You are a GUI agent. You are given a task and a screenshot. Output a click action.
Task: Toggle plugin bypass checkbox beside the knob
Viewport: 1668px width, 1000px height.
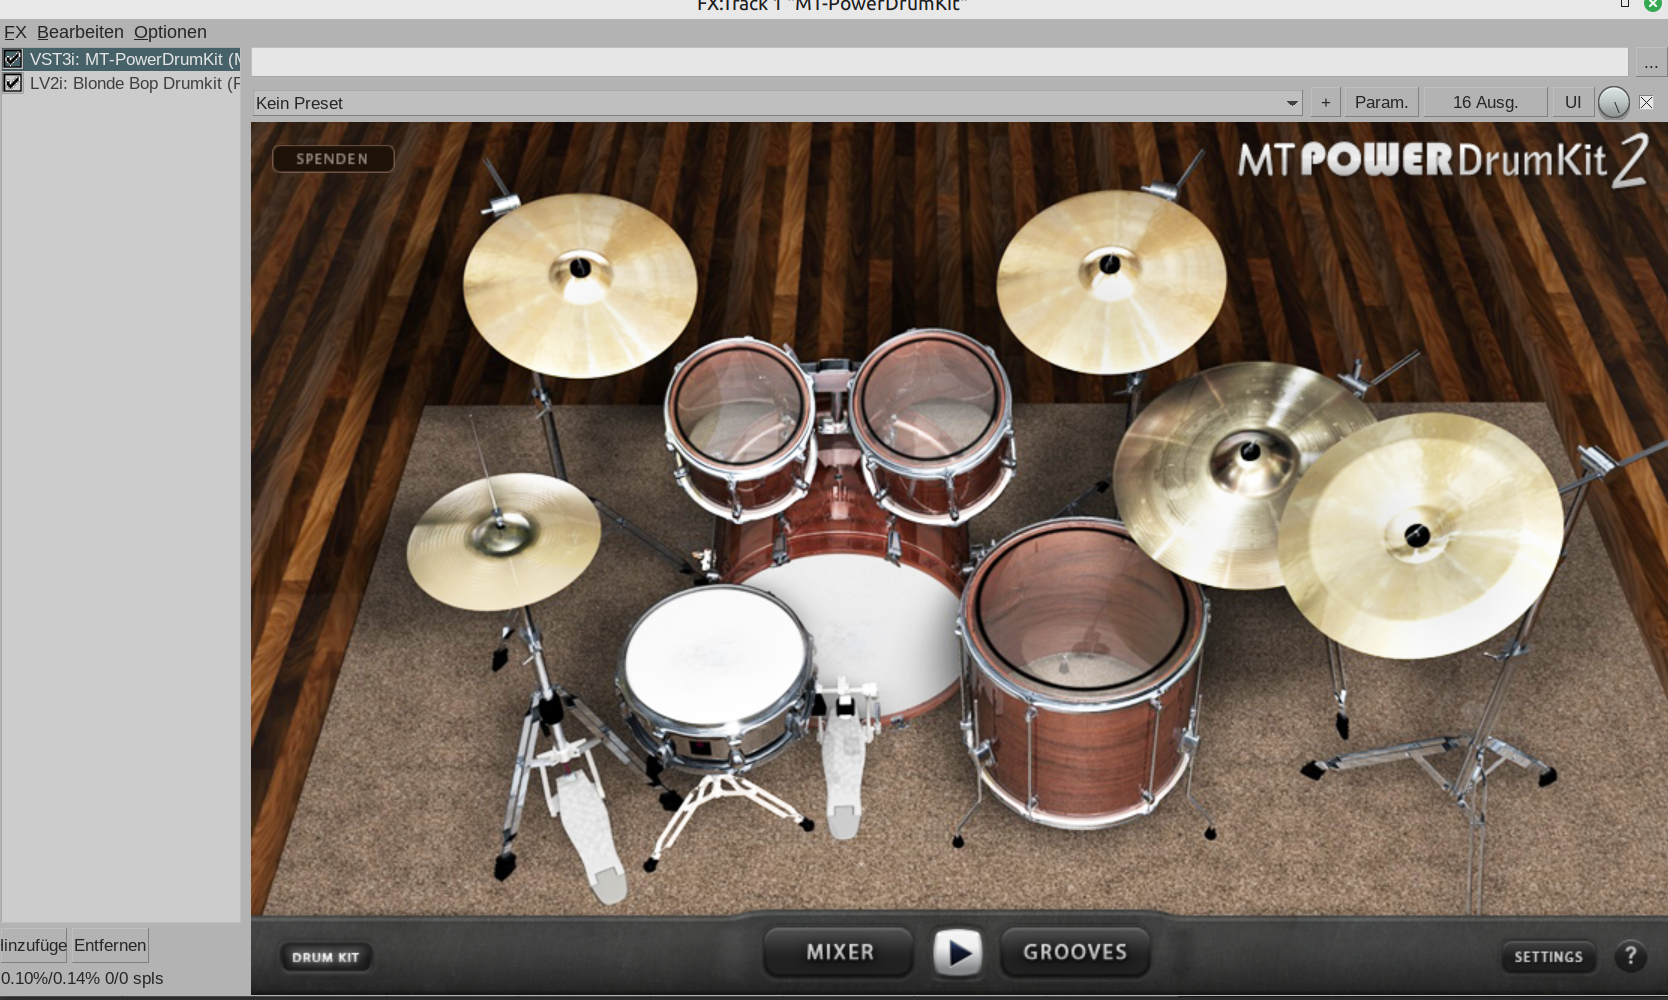1646,102
